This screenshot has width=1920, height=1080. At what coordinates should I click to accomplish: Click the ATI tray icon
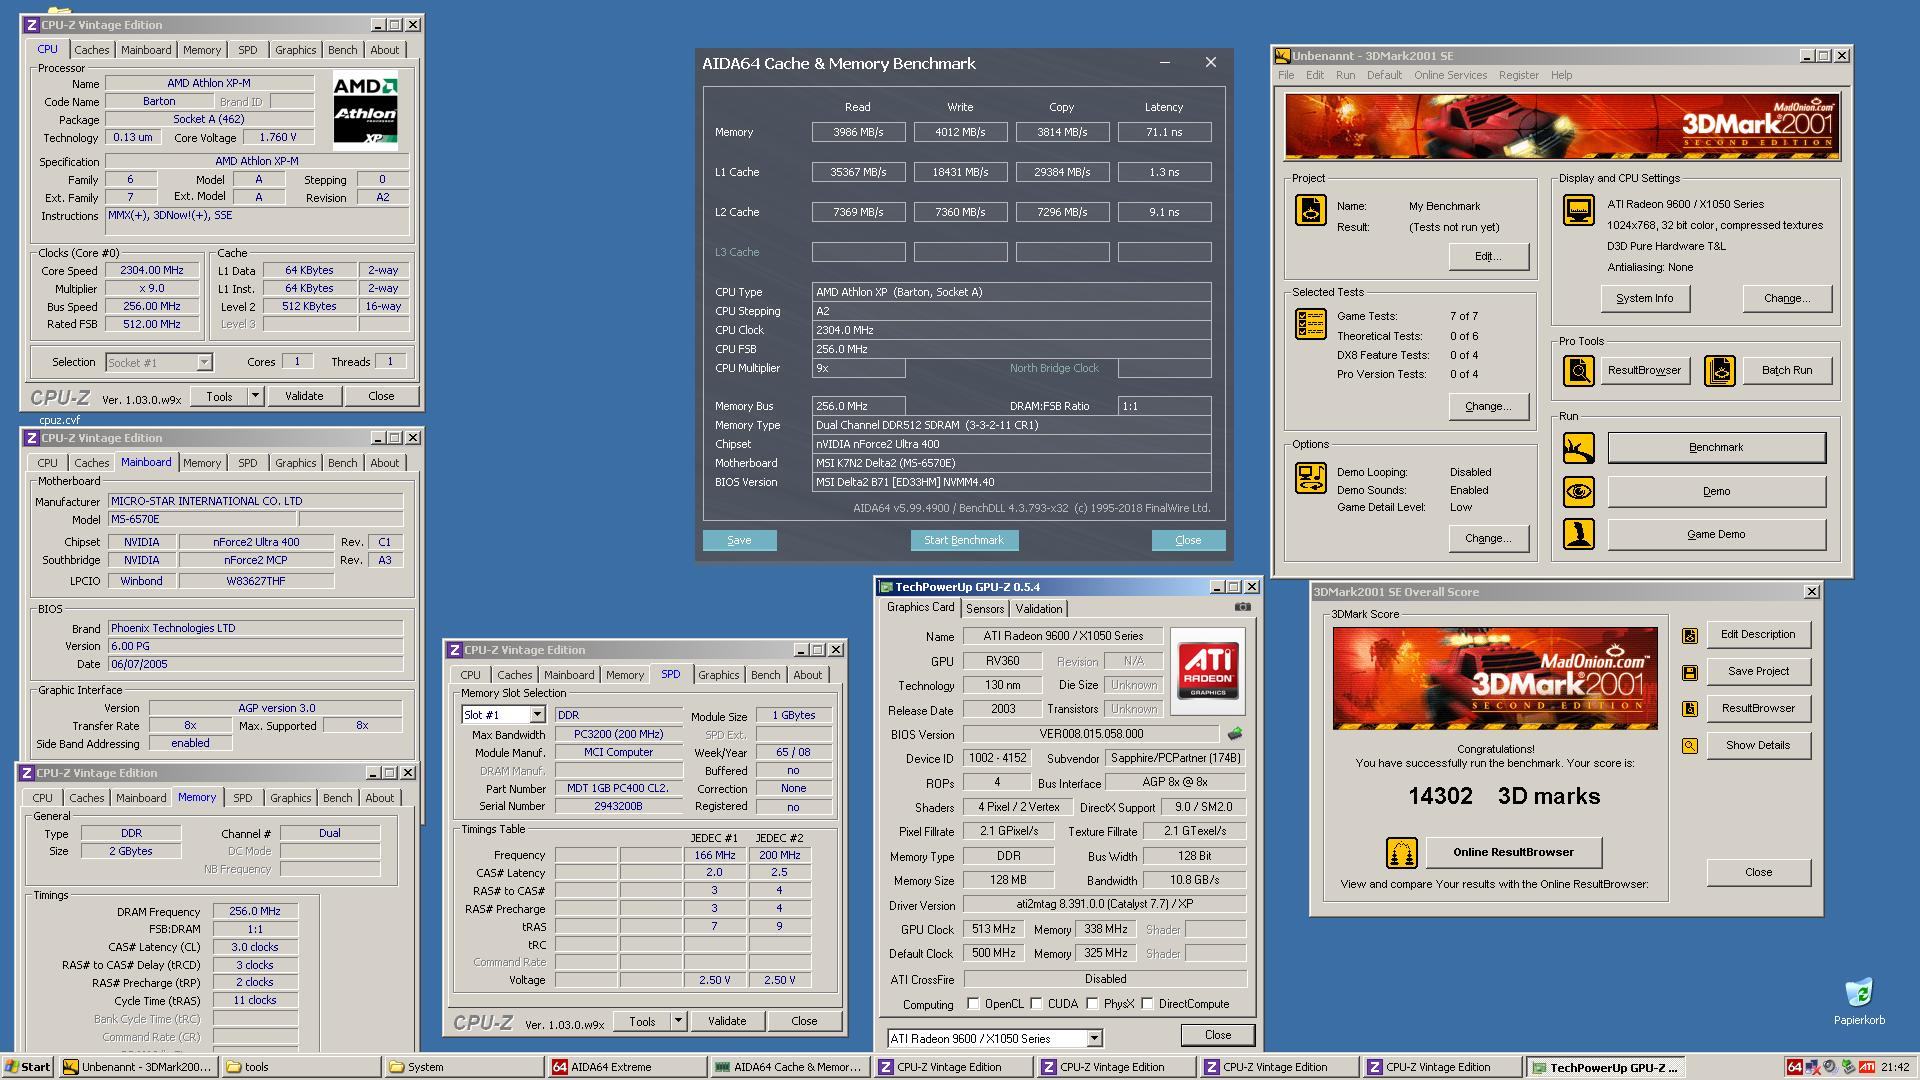tap(1867, 1067)
